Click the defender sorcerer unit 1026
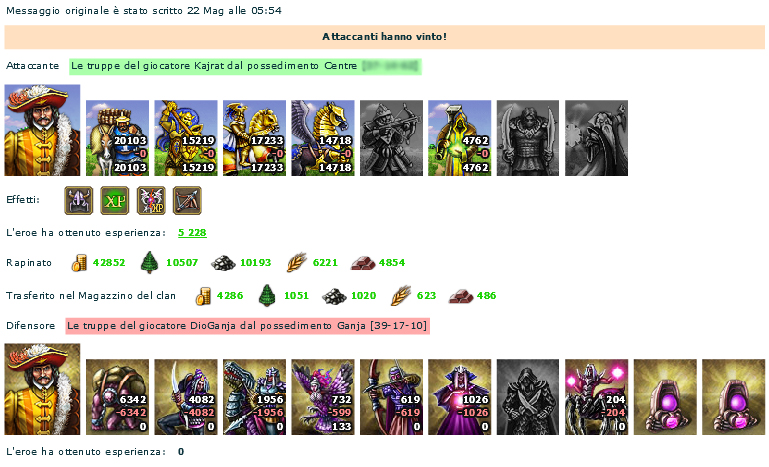Viewport: 769px width, 467px height. click(x=460, y=397)
